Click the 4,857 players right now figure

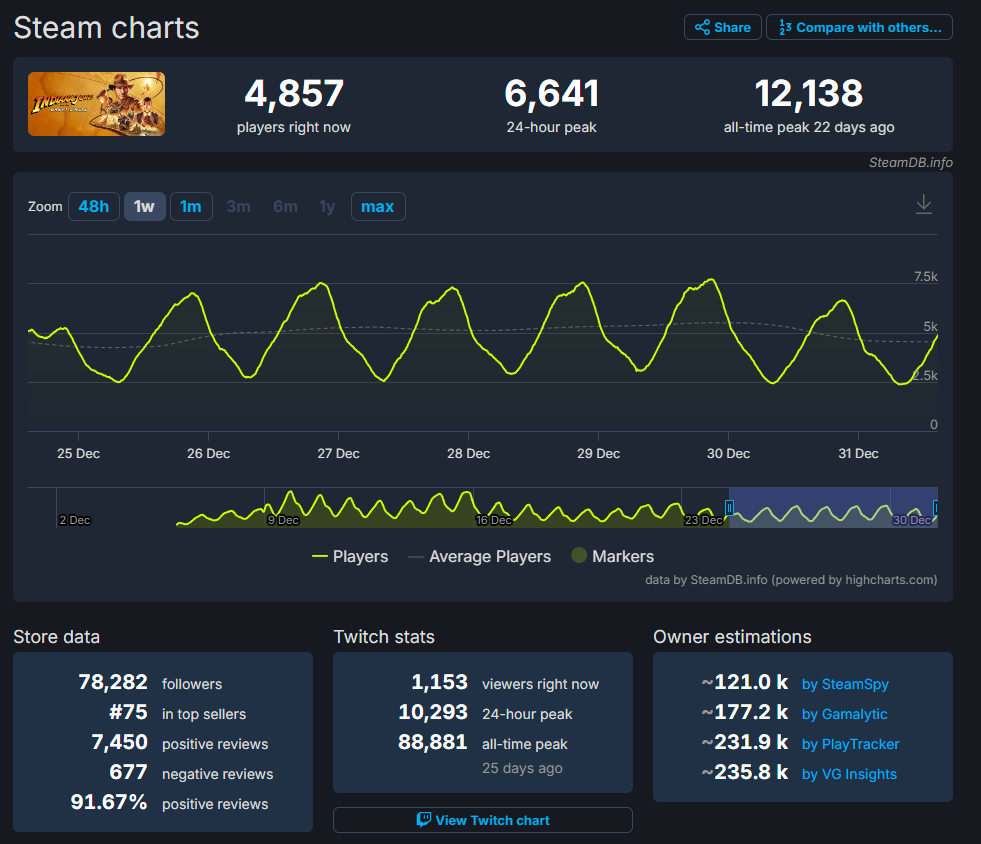pyautogui.click(x=293, y=94)
